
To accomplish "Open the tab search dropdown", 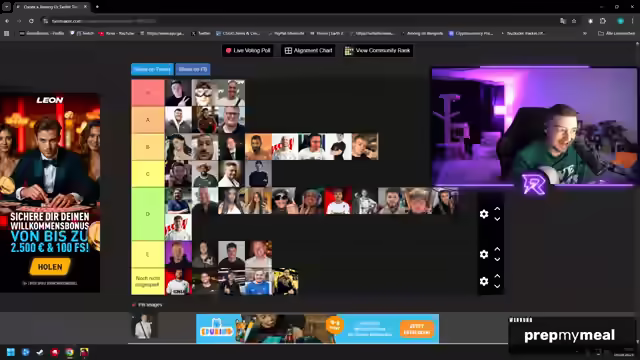I will (7, 7).
